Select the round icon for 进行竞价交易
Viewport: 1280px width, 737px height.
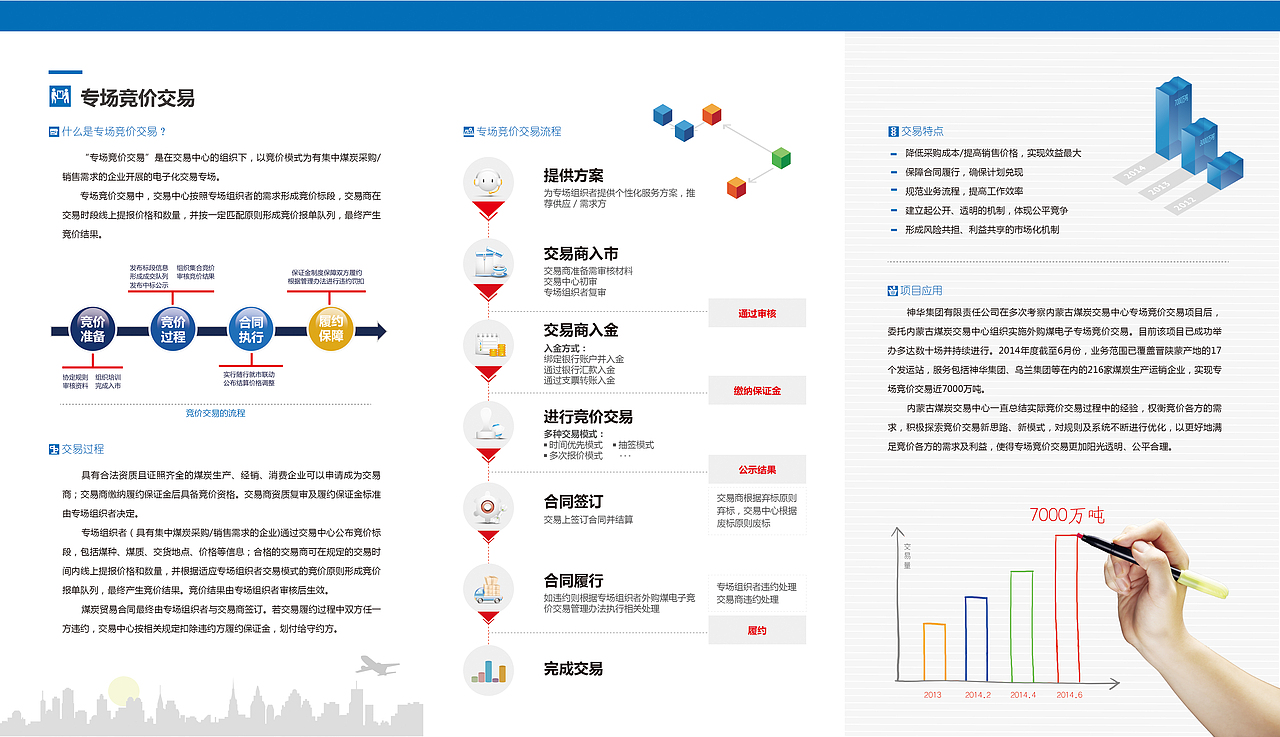point(488,426)
